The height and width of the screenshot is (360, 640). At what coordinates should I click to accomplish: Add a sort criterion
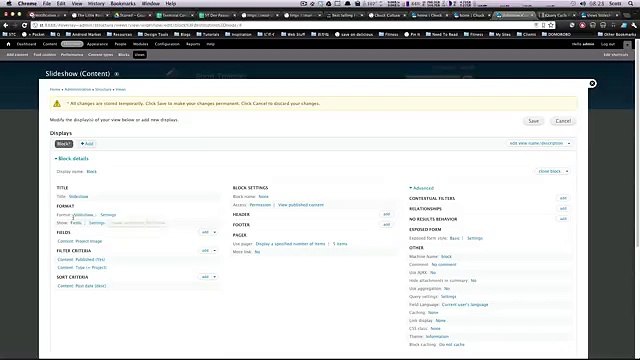[205, 277]
